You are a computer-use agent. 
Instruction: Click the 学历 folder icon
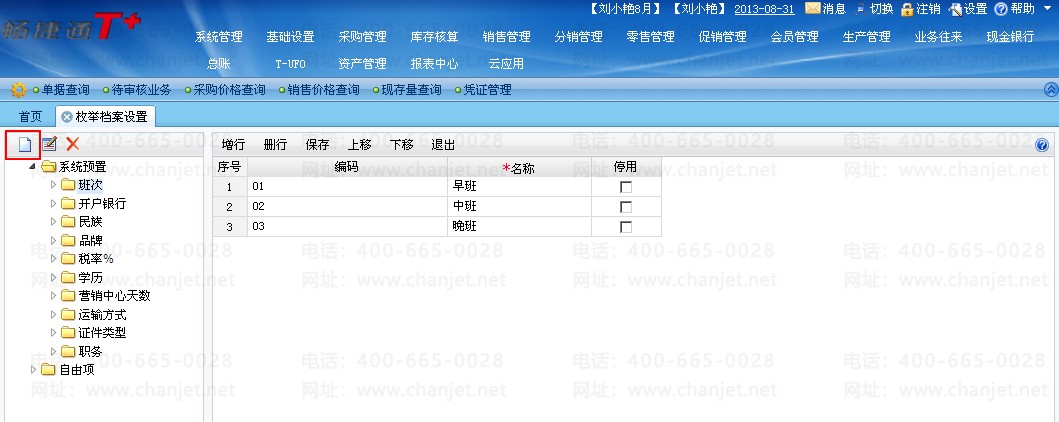pos(68,278)
